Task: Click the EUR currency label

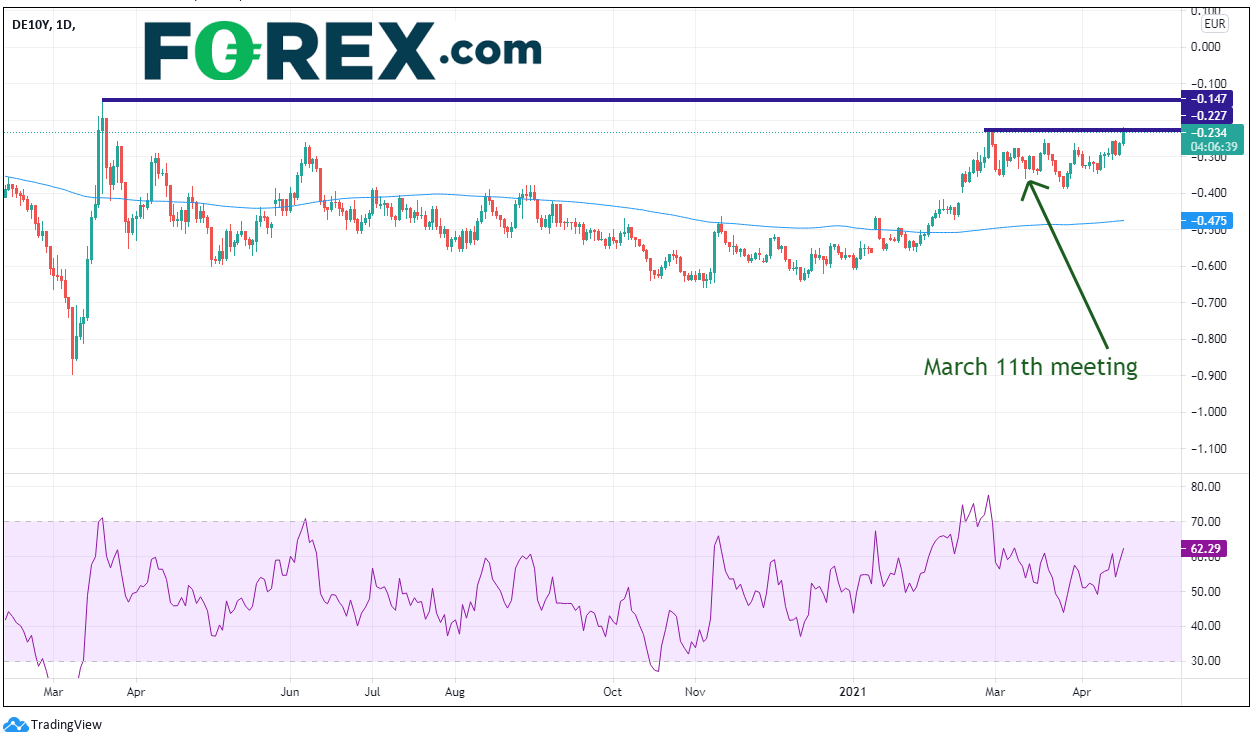Action: click(1213, 21)
